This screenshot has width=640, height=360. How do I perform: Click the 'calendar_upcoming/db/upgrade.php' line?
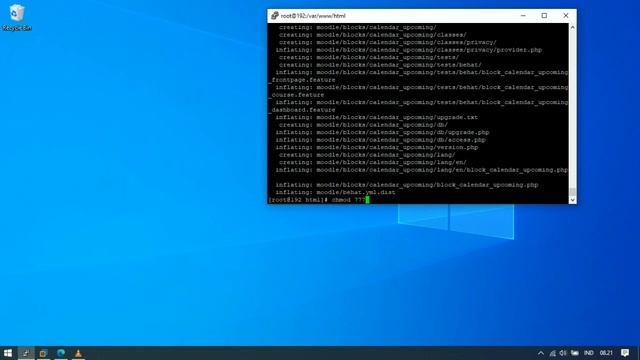[x=382, y=132]
